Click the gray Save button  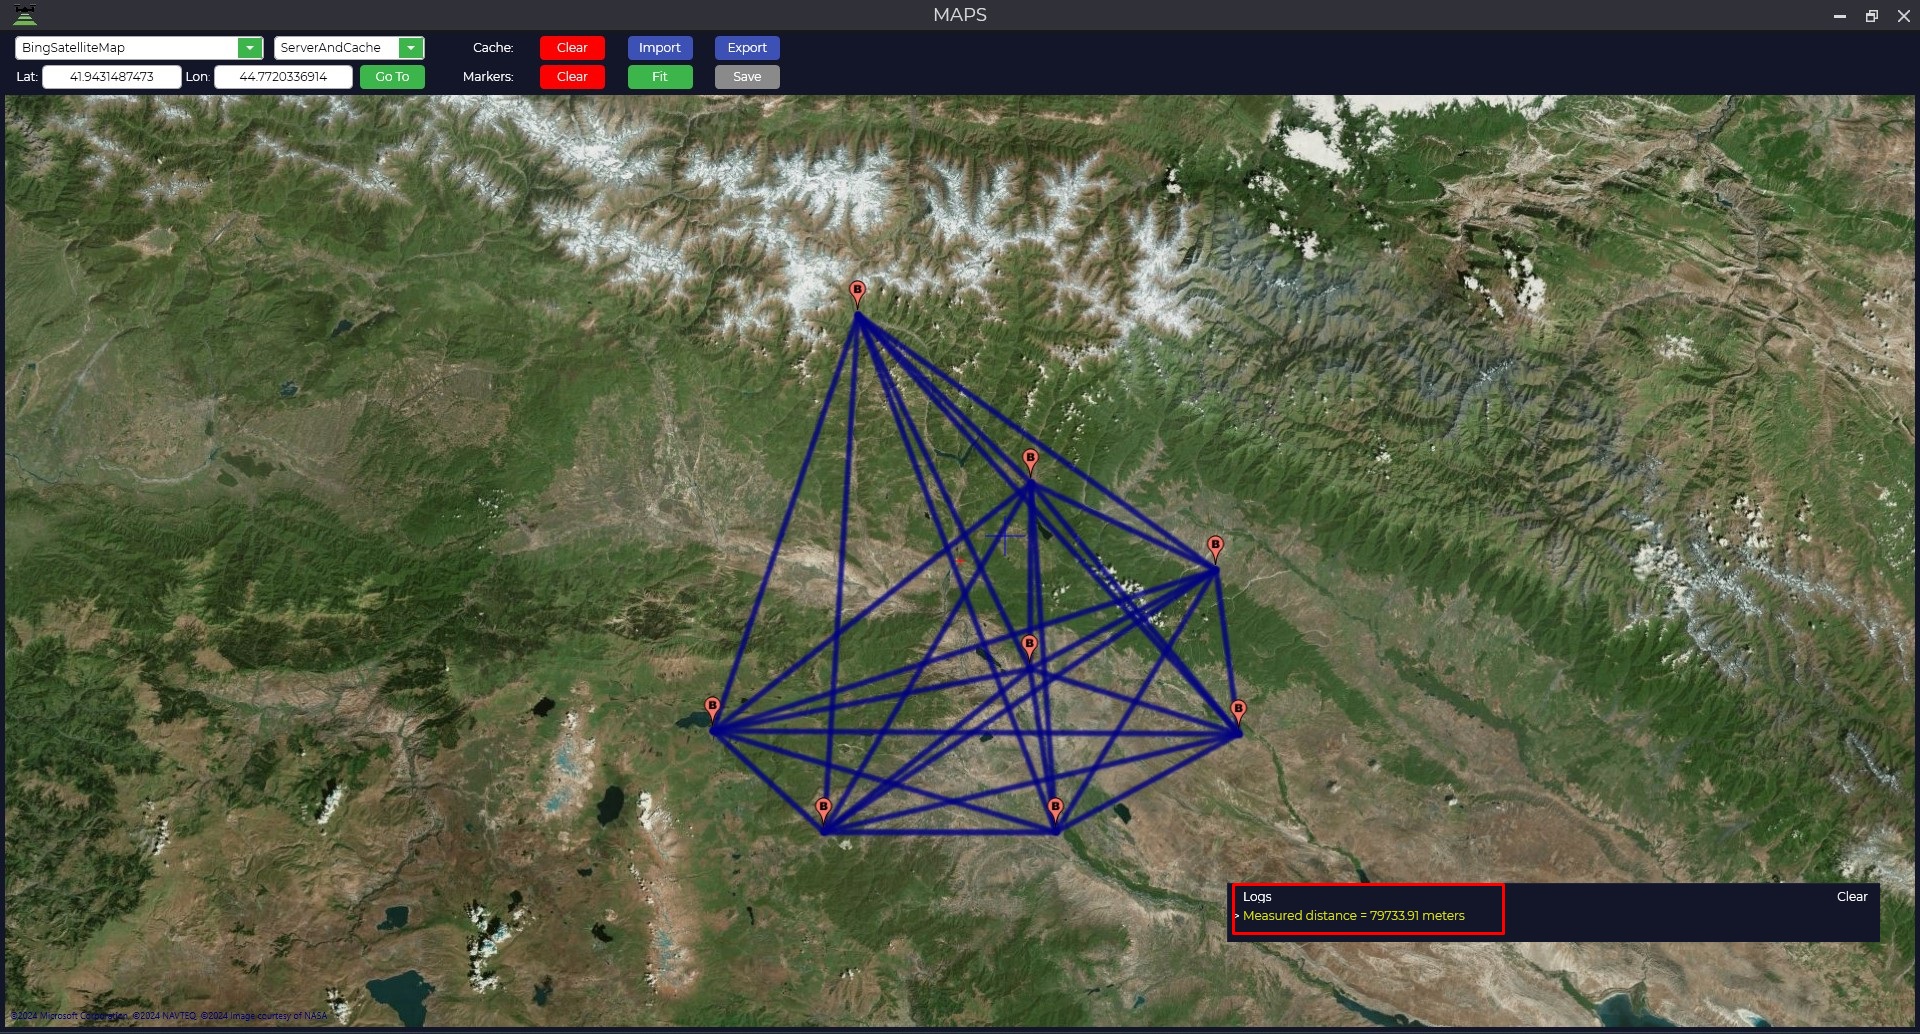[747, 77]
